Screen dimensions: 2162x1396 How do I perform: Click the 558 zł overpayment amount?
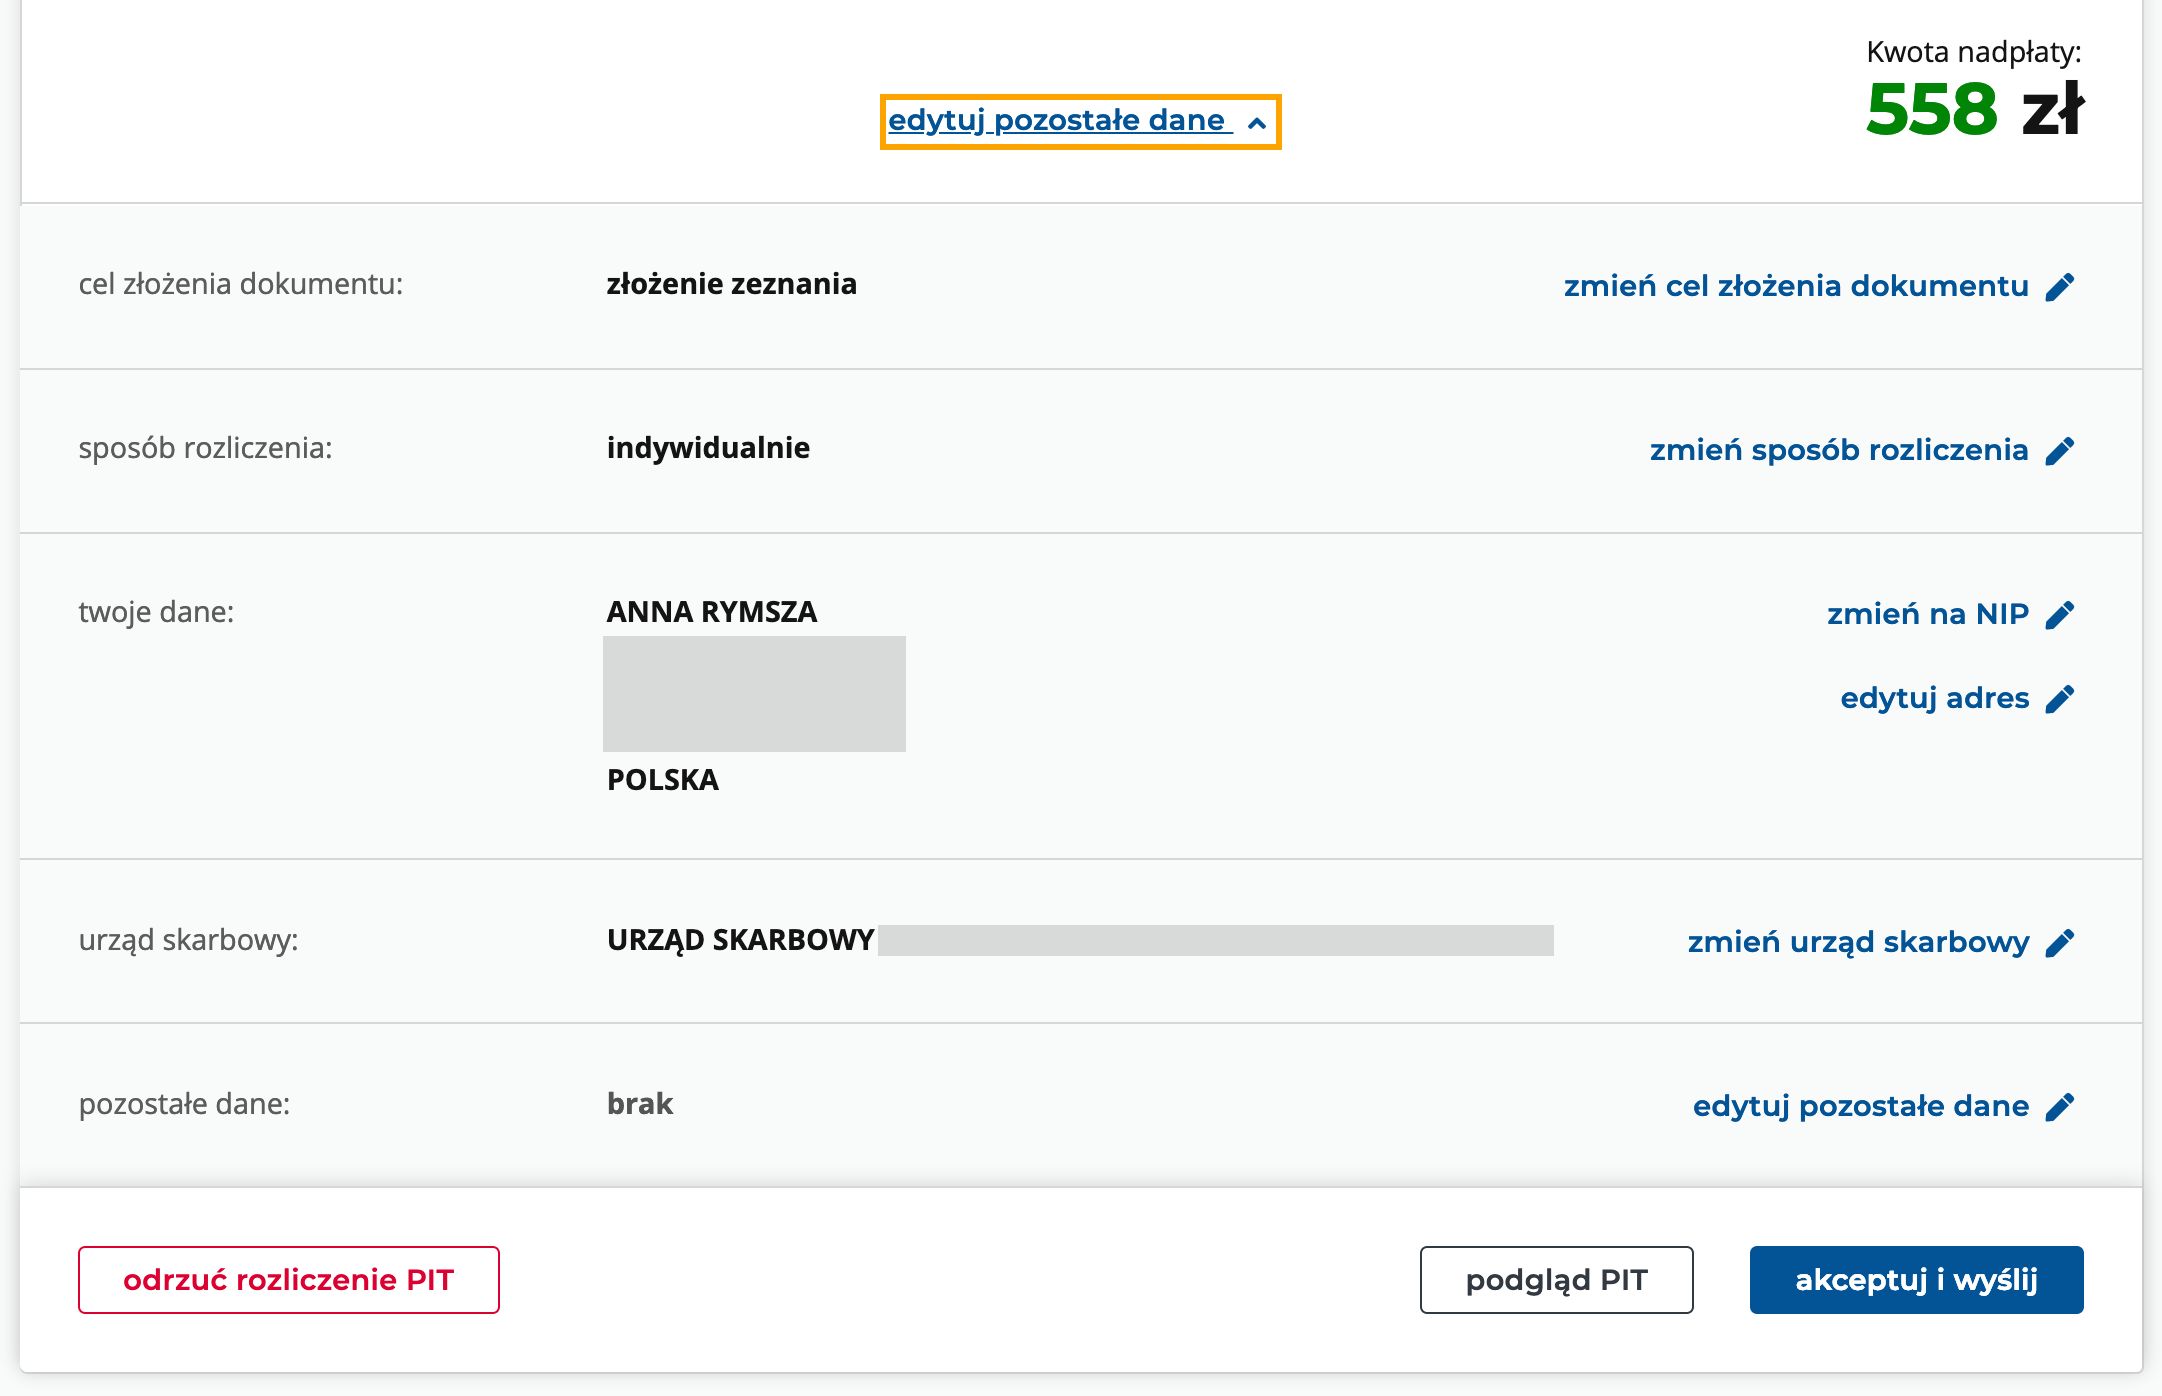1974,109
